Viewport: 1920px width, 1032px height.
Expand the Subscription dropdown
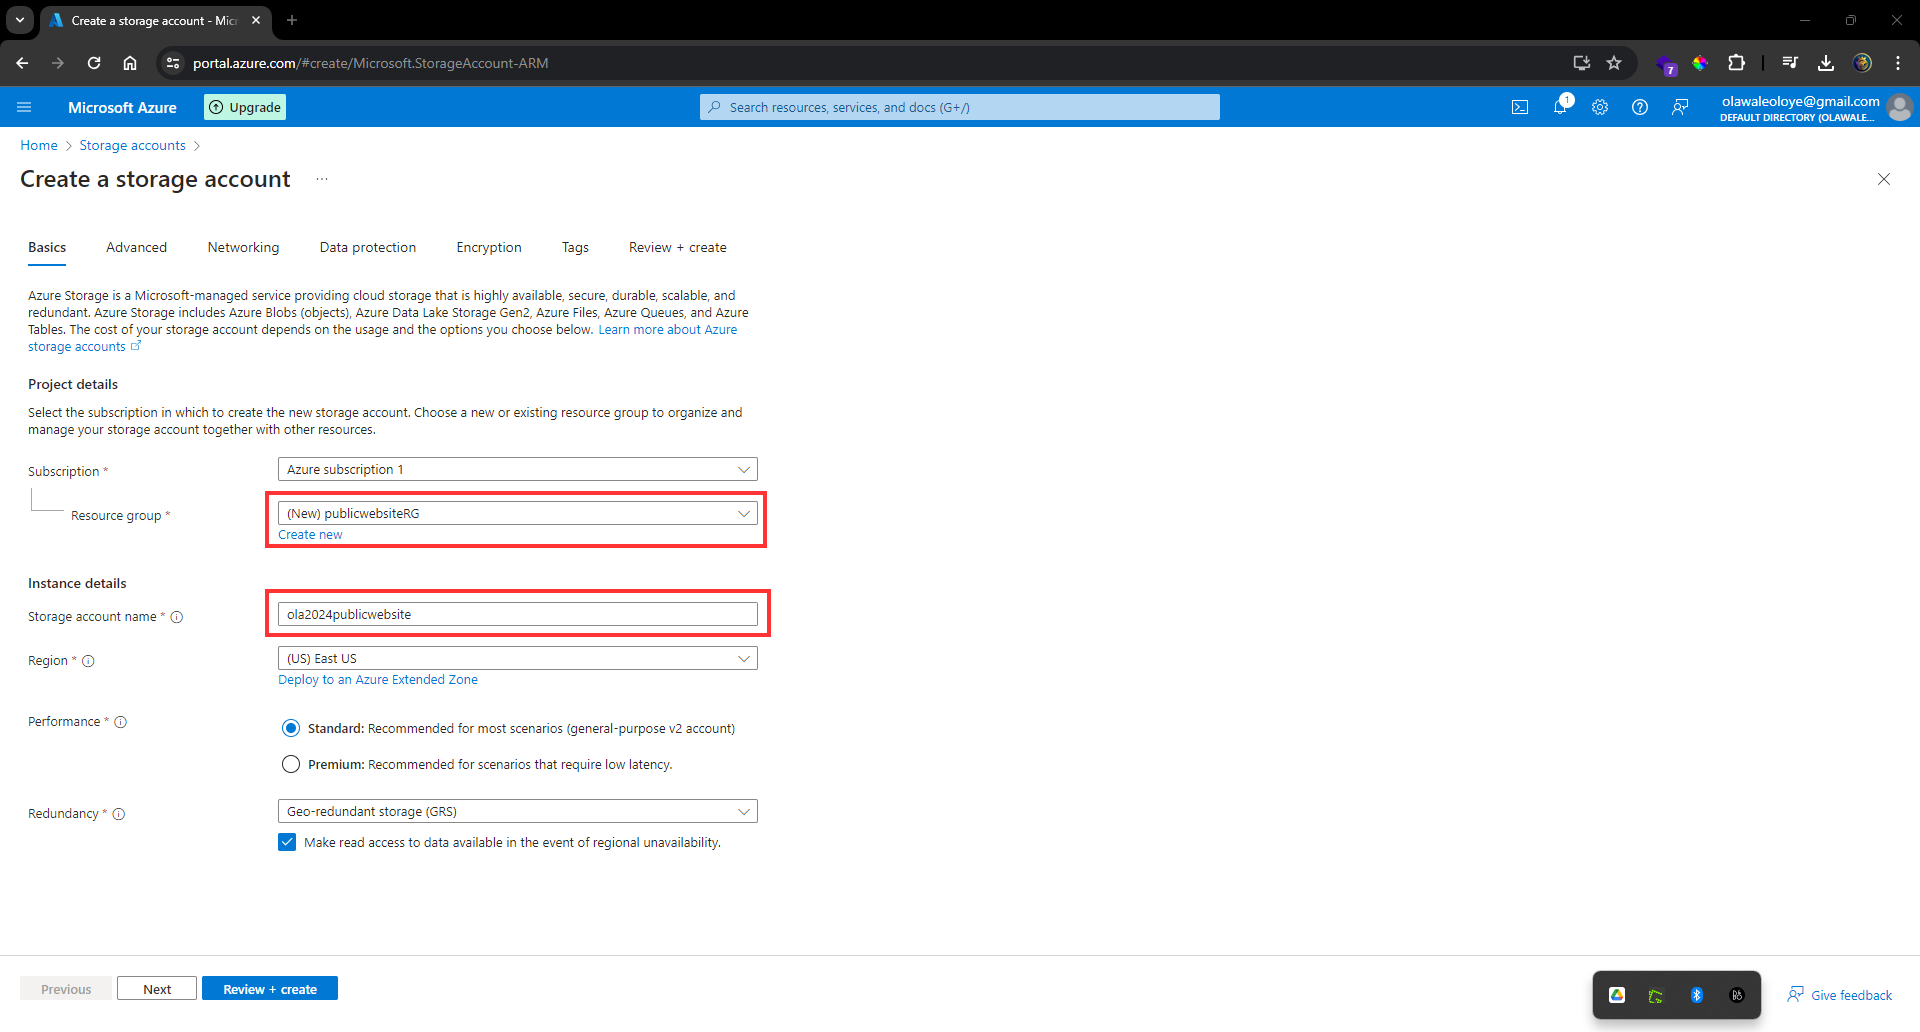[x=518, y=469]
